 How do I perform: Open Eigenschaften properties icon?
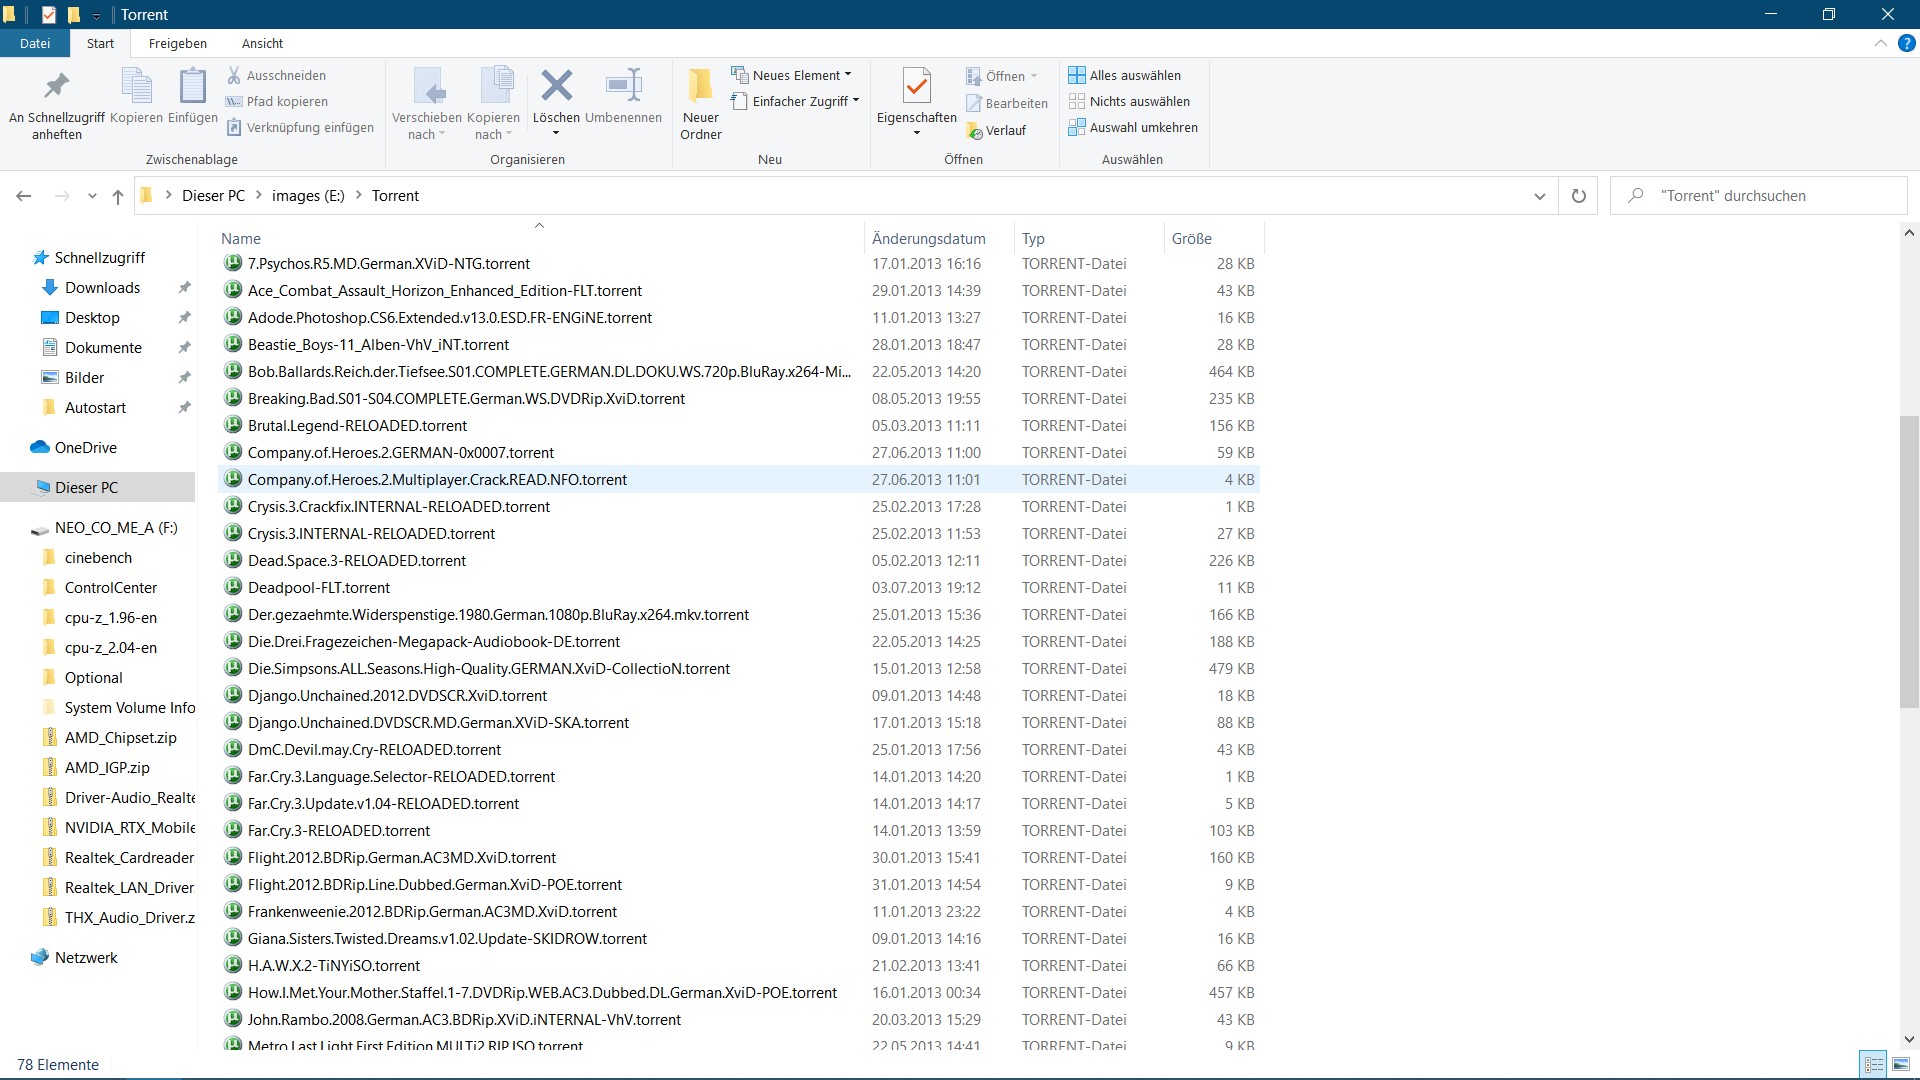(x=916, y=87)
